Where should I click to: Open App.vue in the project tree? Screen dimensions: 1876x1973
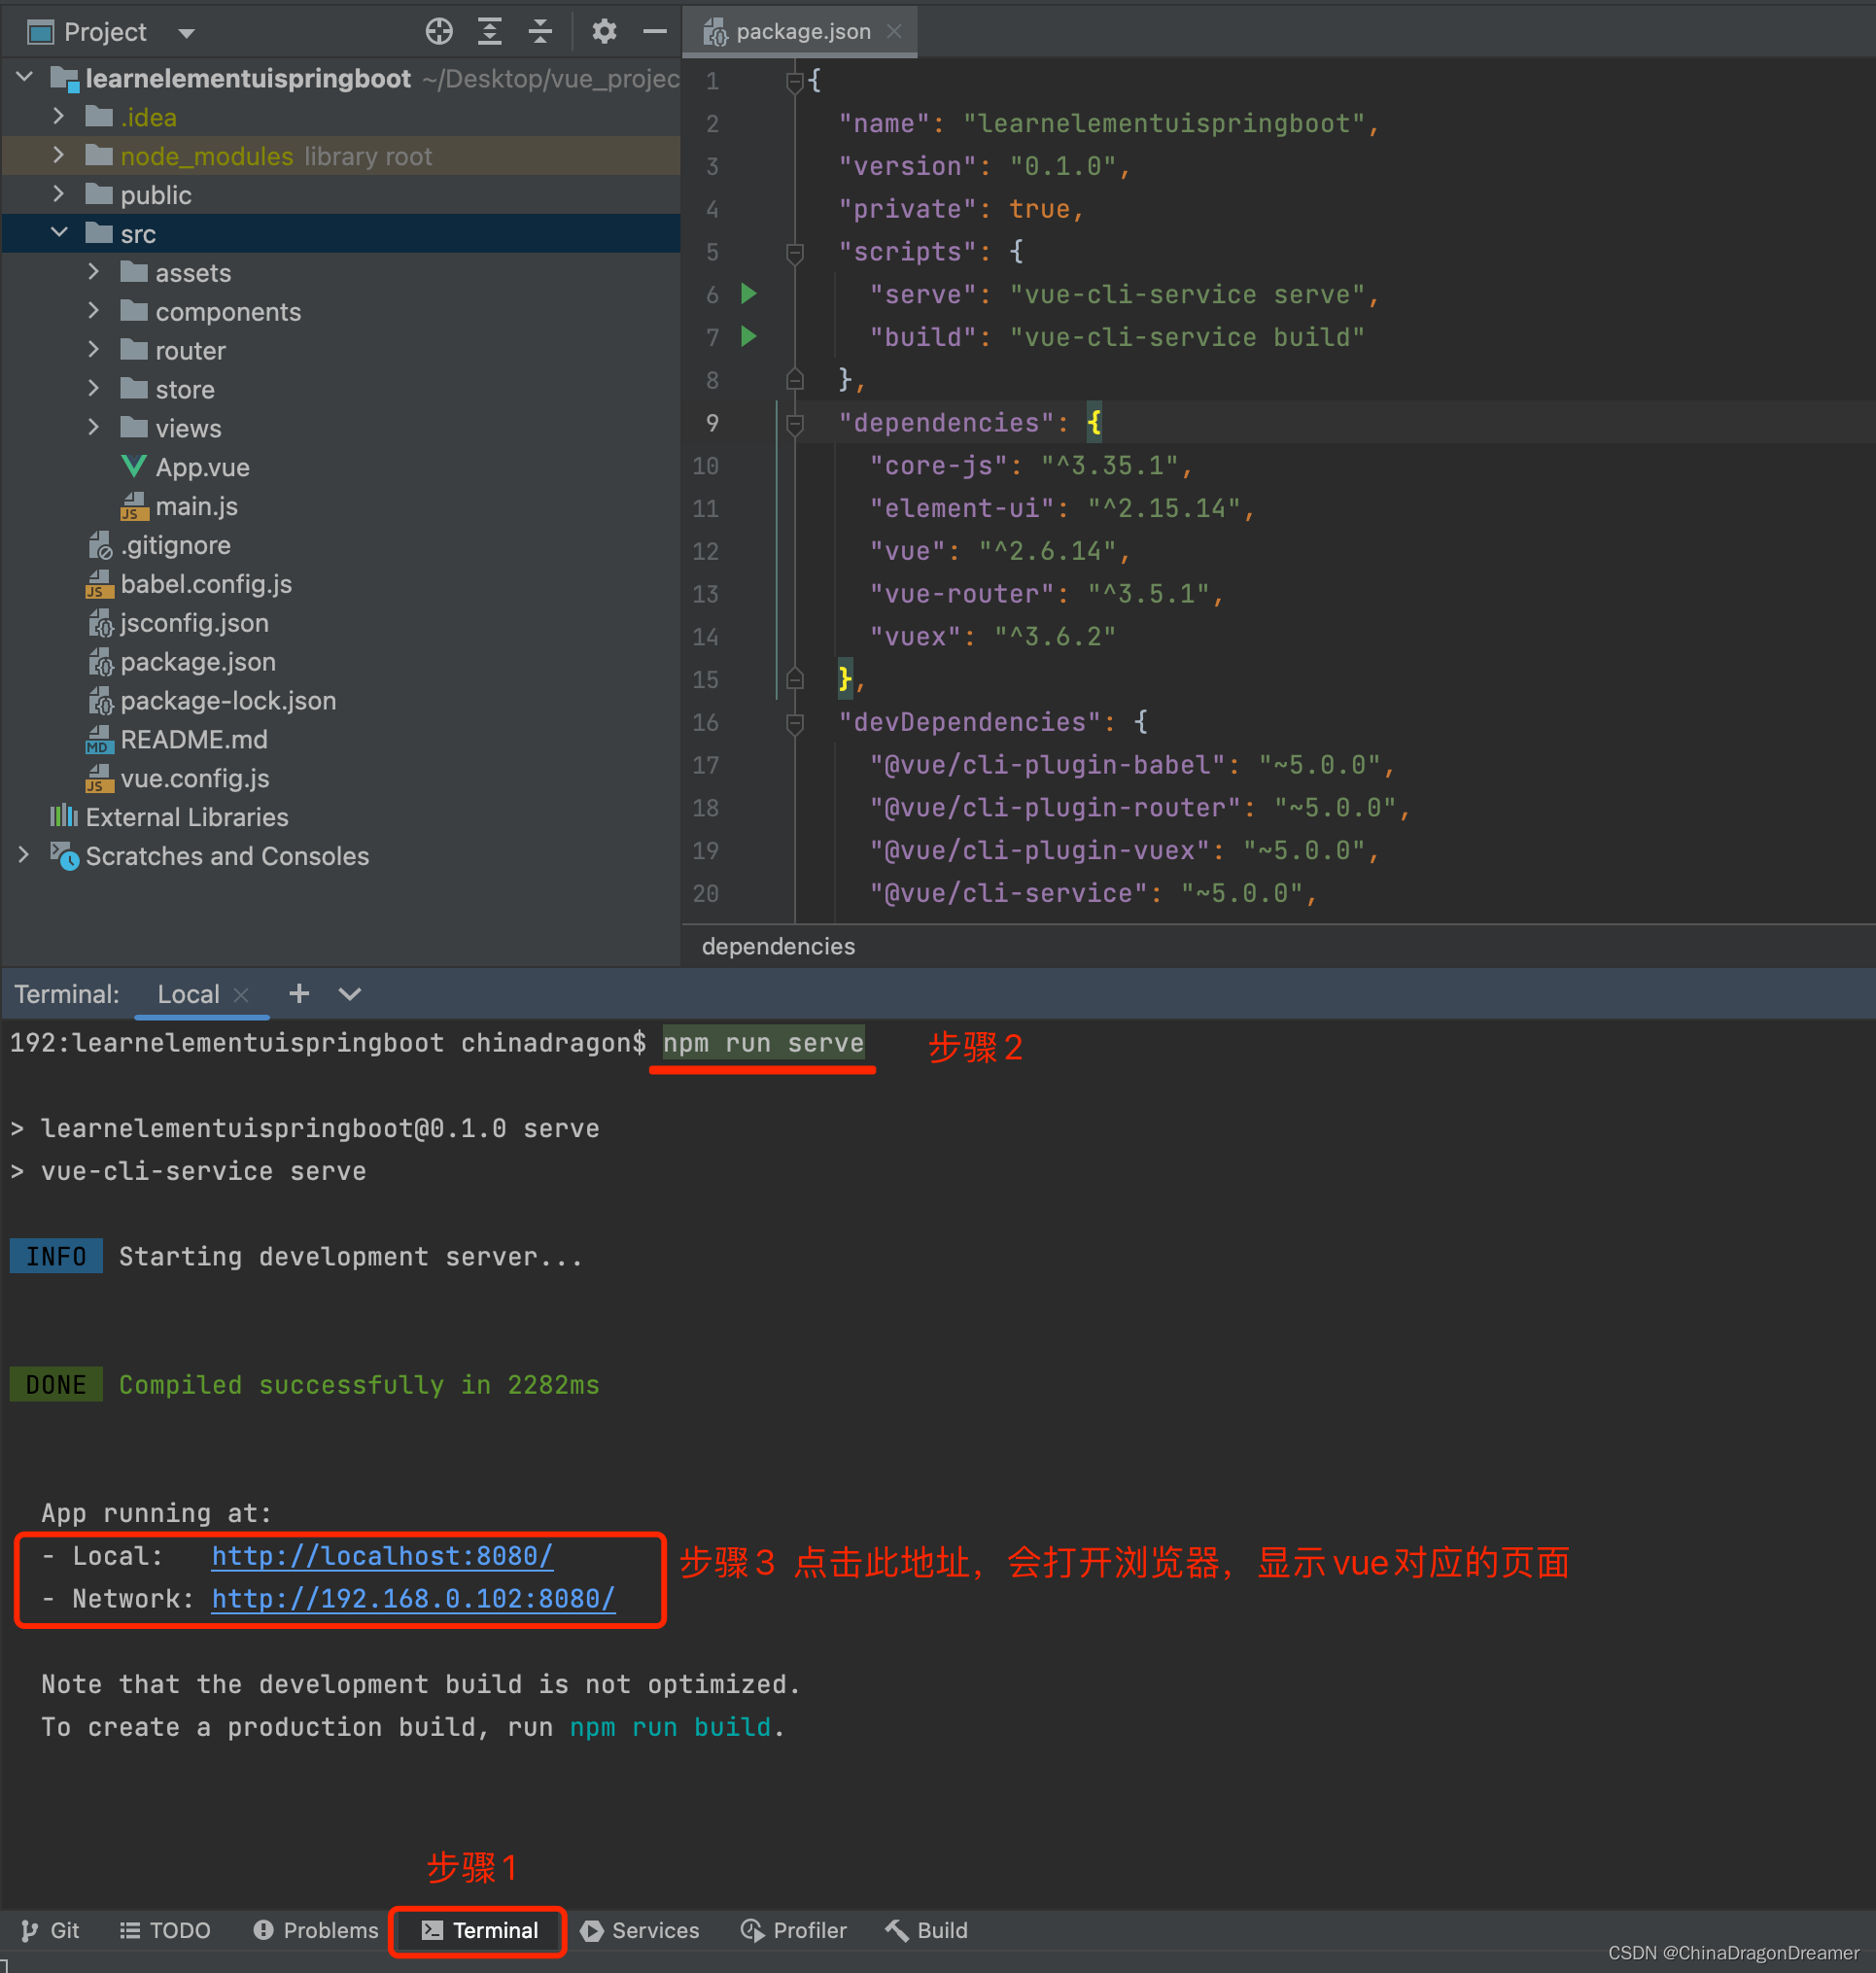click(202, 468)
